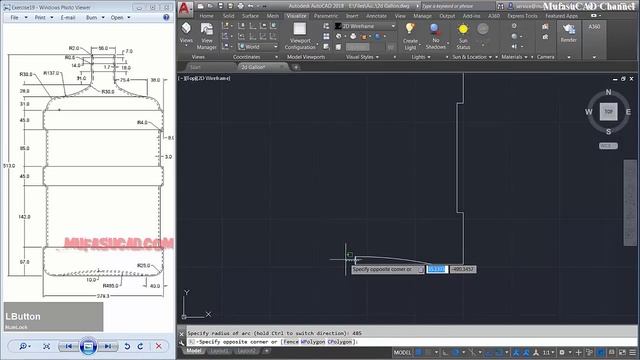640x360 pixels.
Task: Click the N compass direction on ViewCube
Action: (608, 92)
